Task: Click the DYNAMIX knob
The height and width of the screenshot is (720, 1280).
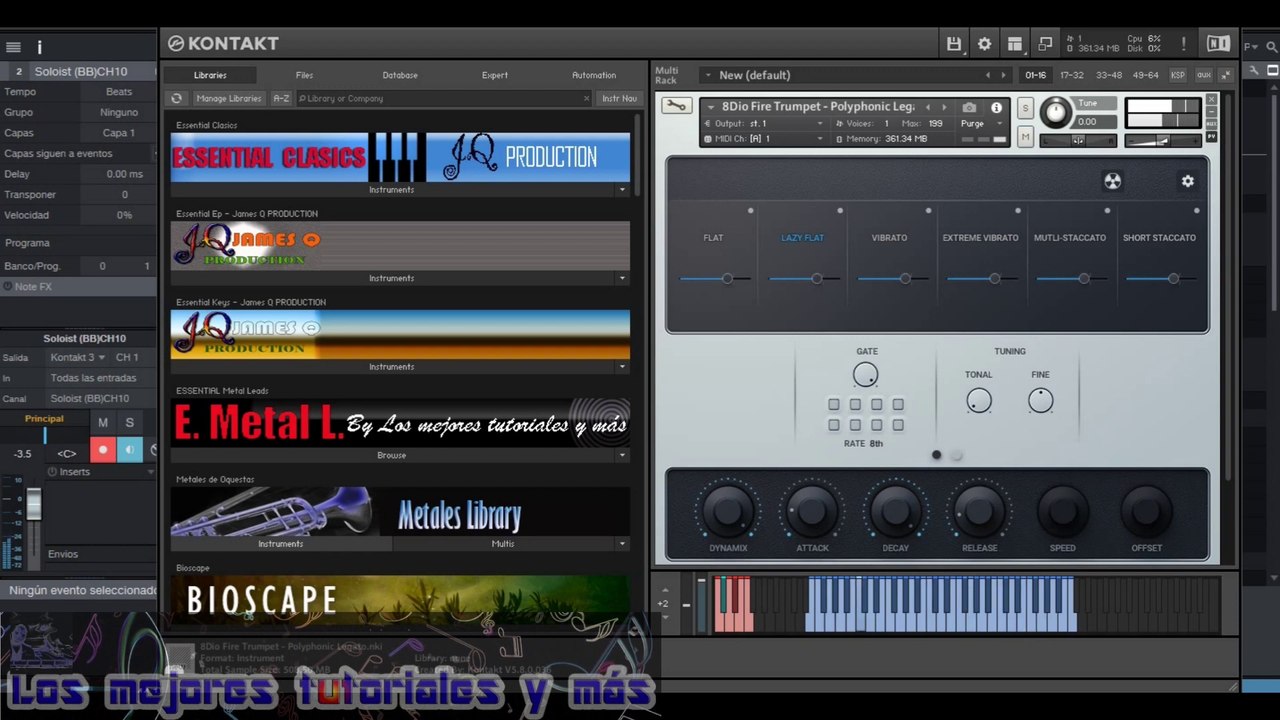Action: click(x=728, y=510)
